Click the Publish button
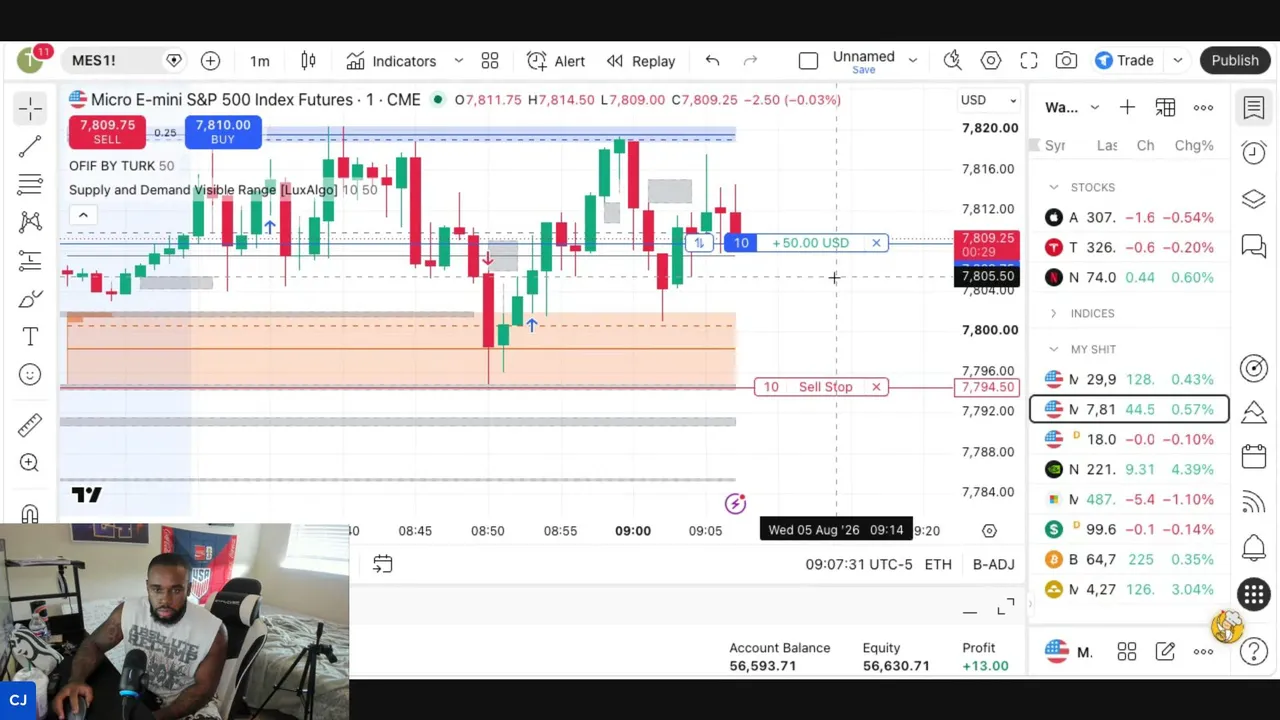 1235,61
